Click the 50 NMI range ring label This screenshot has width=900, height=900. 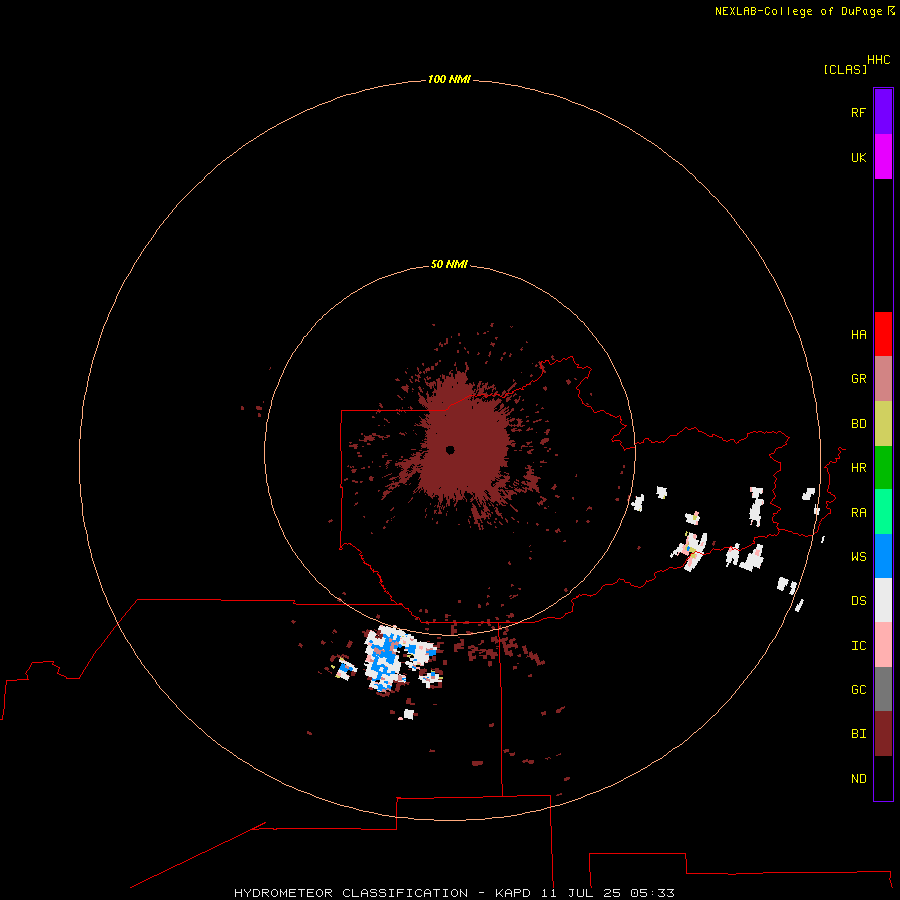[449, 264]
